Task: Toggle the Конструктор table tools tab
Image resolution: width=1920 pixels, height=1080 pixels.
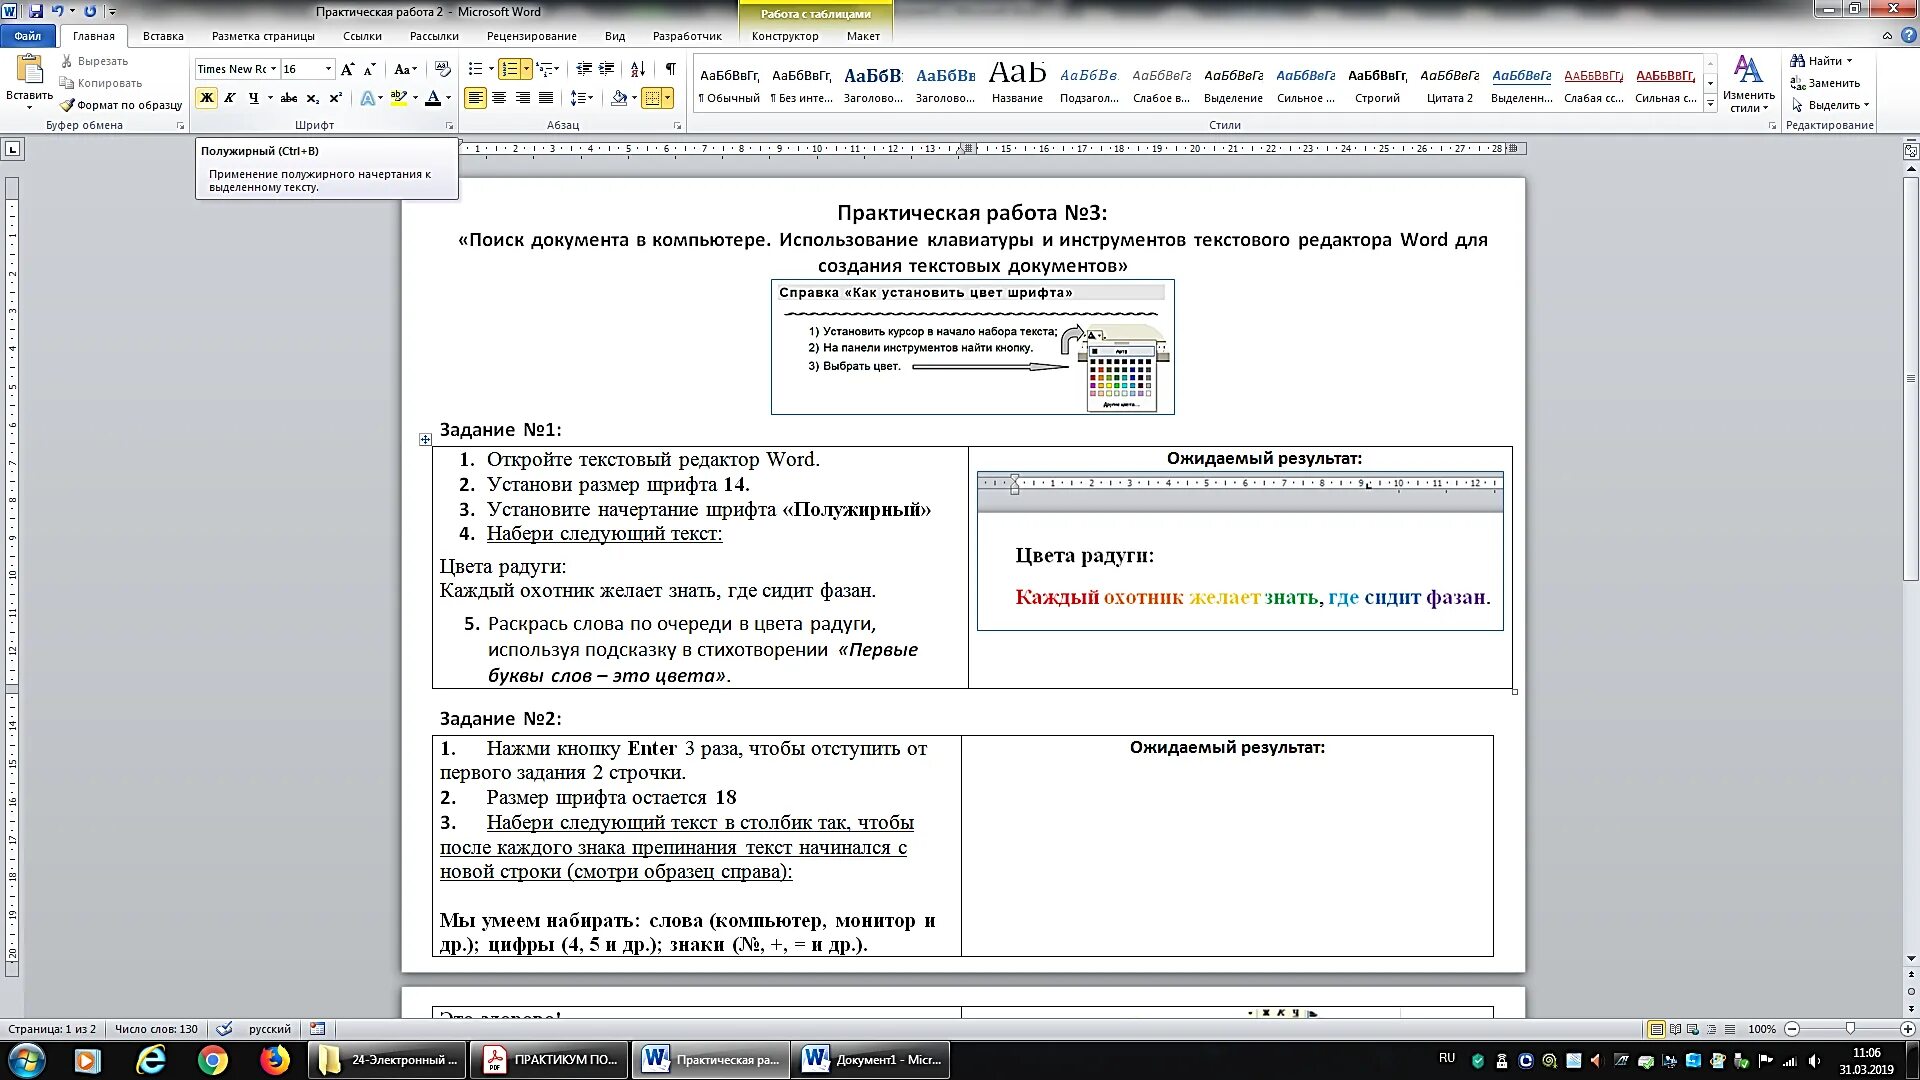Action: 785,36
